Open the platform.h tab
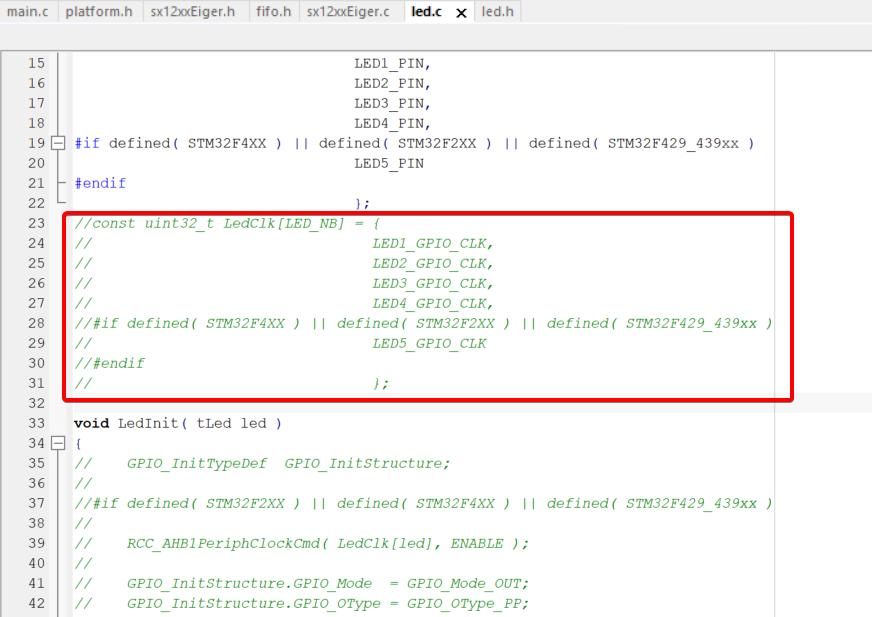This screenshot has height=617, width=872. point(99,12)
